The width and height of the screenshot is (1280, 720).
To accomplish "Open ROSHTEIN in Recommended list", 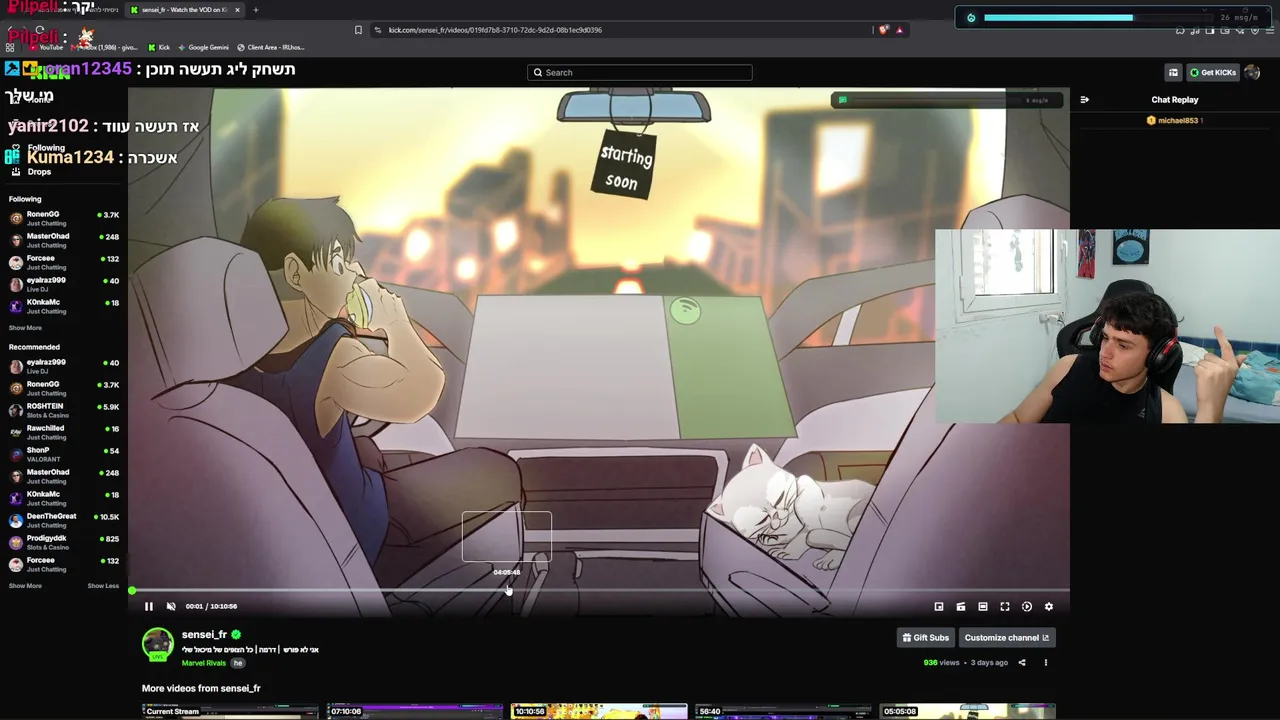I will 62,410.
